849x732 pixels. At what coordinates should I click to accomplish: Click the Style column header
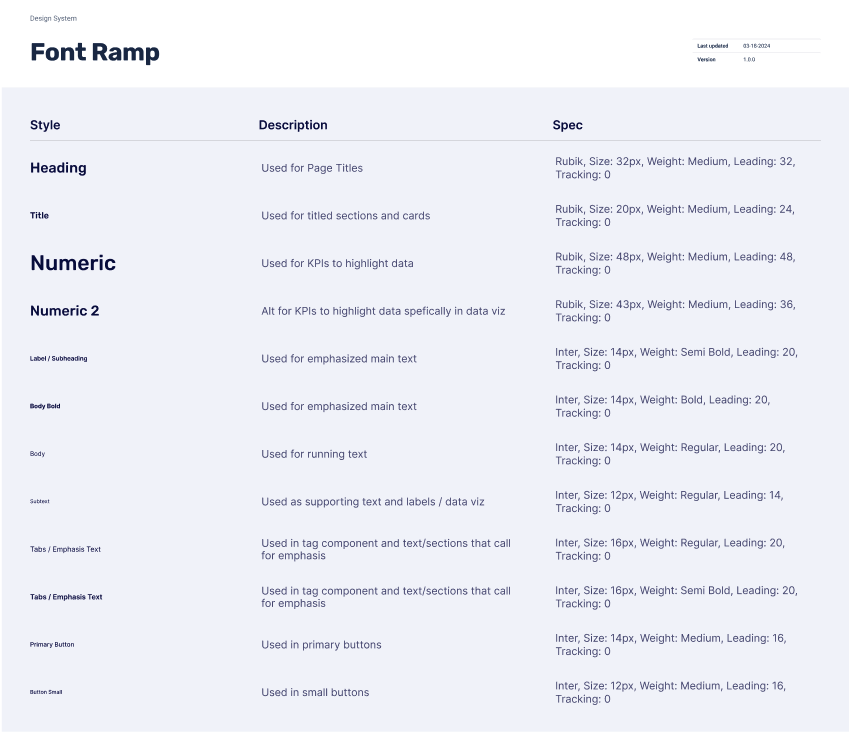point(45,125)
